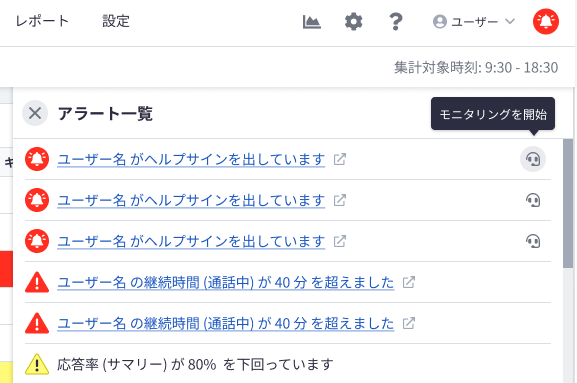Open third ユーザー名 がヘルプサインを出しています link

191,241
